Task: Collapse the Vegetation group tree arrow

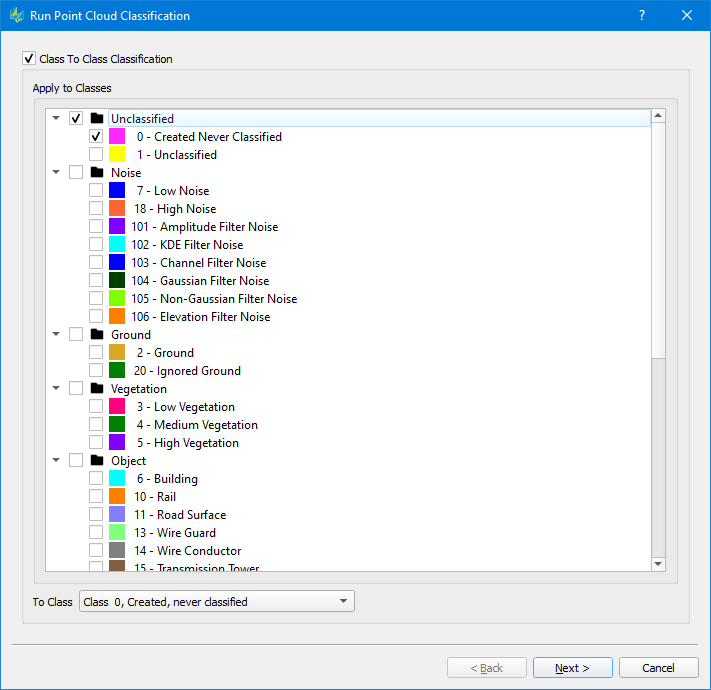Action: (56, 389)
